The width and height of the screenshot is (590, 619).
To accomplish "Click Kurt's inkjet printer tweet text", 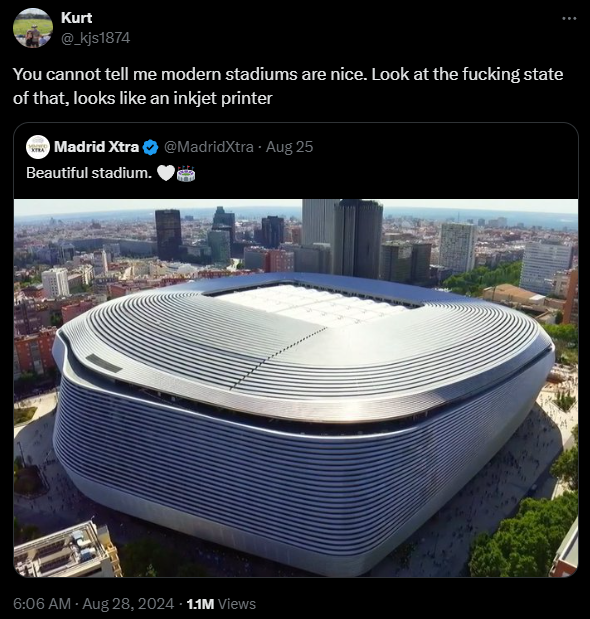I will pyautogui.click(x=288, y=86).
